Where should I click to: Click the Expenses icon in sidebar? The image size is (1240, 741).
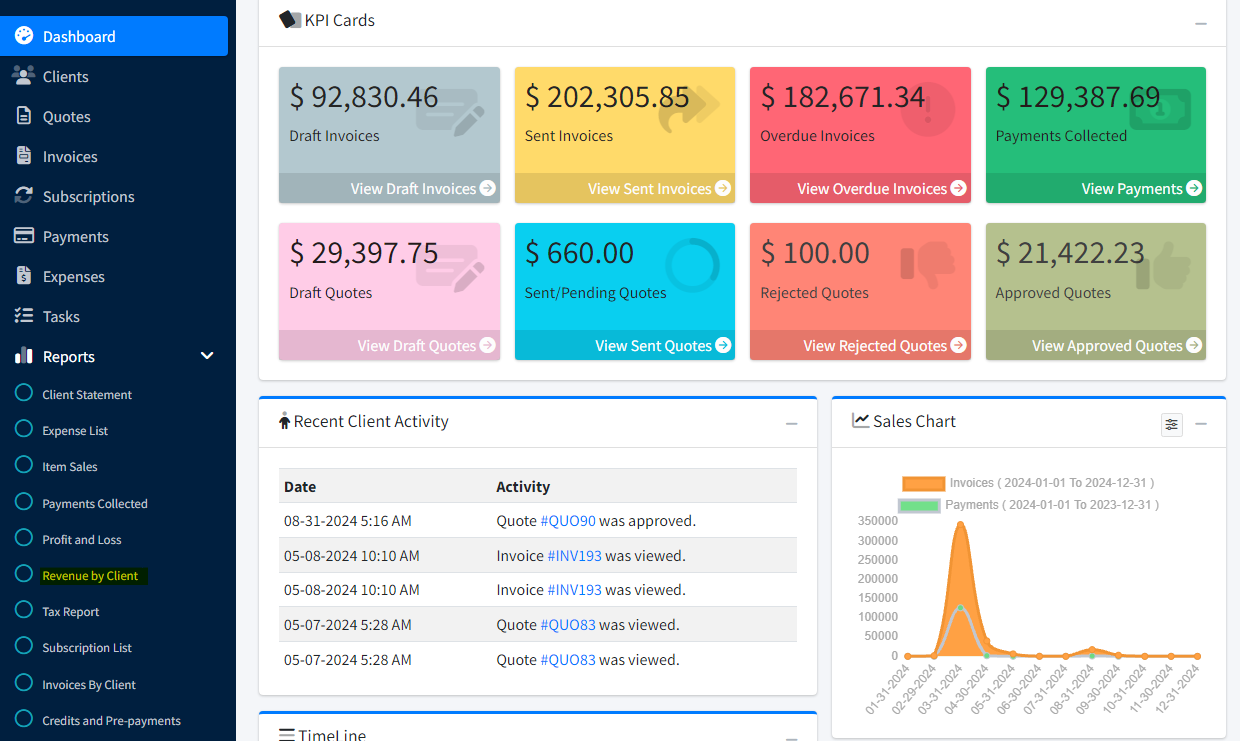(x=24, y=276)
